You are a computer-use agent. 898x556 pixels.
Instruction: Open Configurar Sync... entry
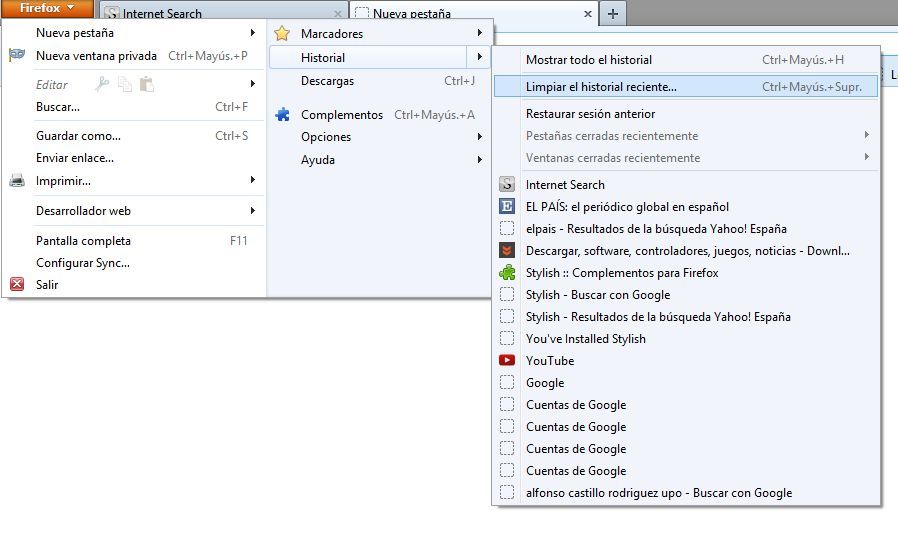135,262
